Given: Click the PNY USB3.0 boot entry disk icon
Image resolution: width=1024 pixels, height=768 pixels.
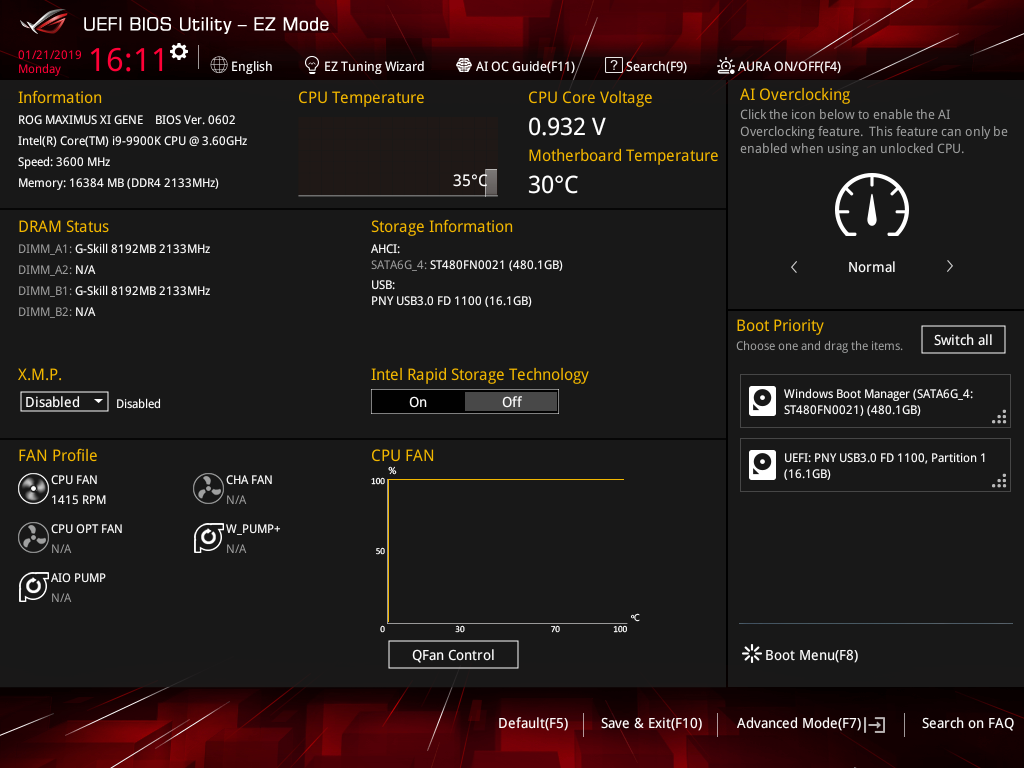Looking at the screenshot, I should coord(762,465).
